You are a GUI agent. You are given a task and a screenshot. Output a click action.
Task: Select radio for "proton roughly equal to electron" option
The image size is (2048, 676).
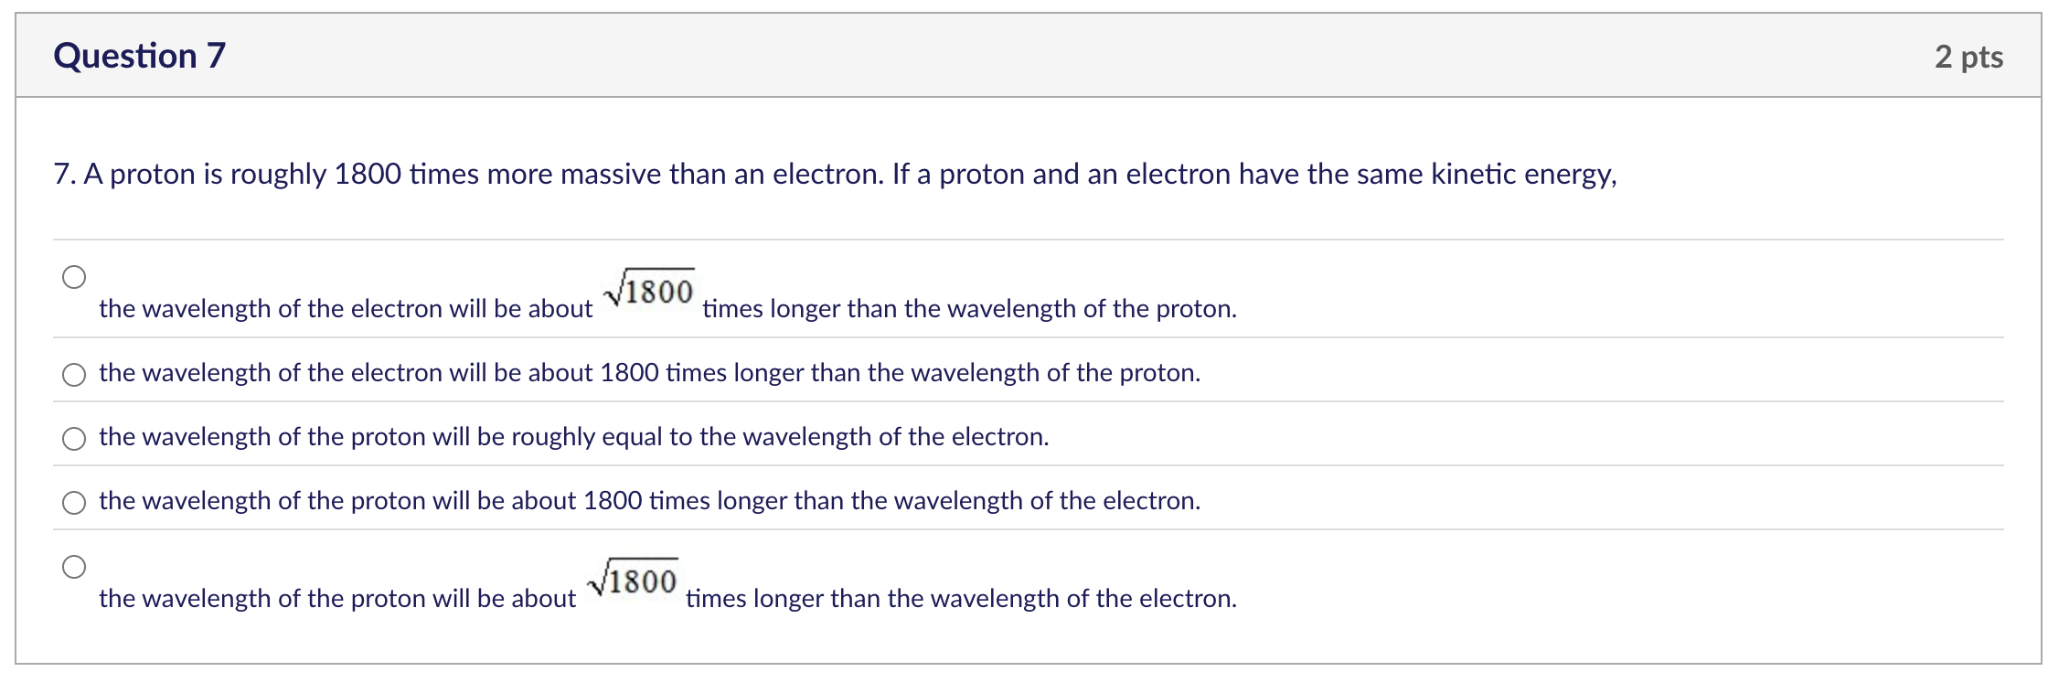(x=74, y=438)
